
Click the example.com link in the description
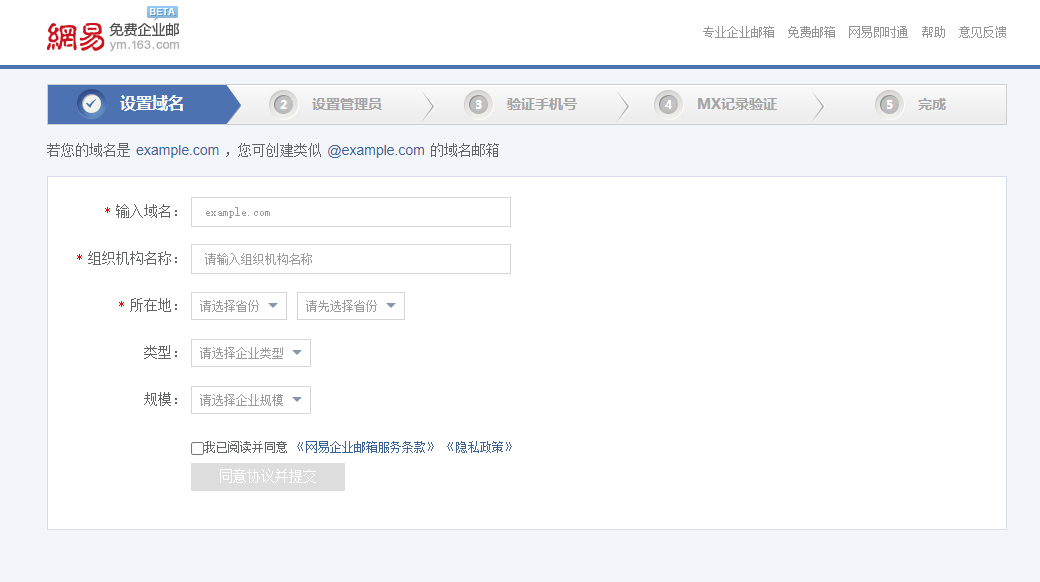point(177,150)
